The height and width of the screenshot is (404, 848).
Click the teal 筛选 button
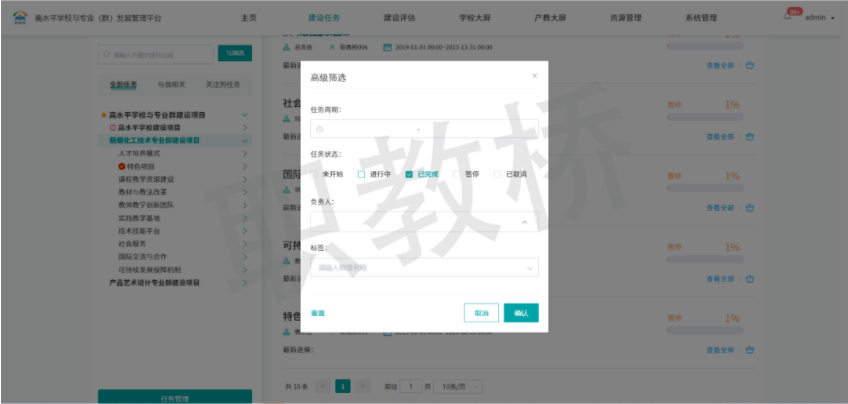pos(235,53)
